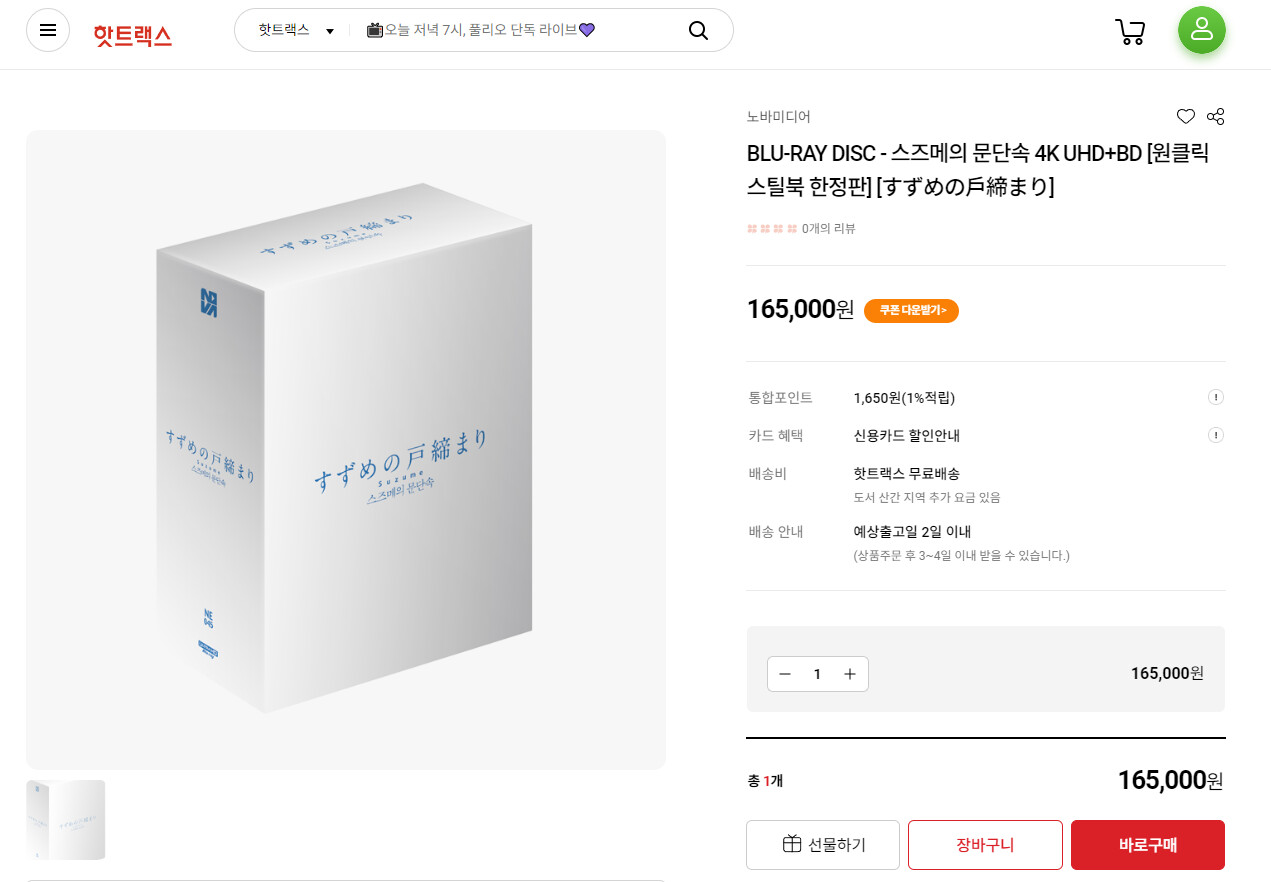Click the 쿠폰 다운받기 button
Screen dimensions: 1271x882
click(911, 311)
